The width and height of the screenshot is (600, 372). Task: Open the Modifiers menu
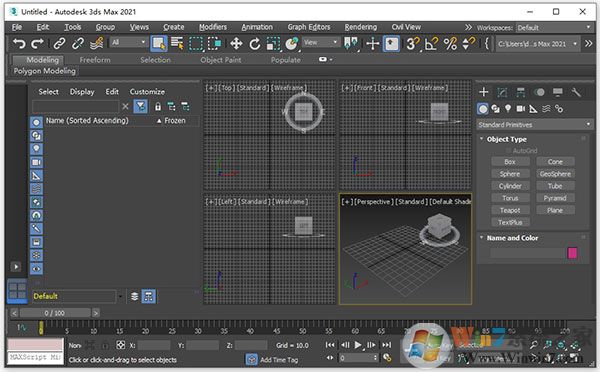[x=213, y=27]
